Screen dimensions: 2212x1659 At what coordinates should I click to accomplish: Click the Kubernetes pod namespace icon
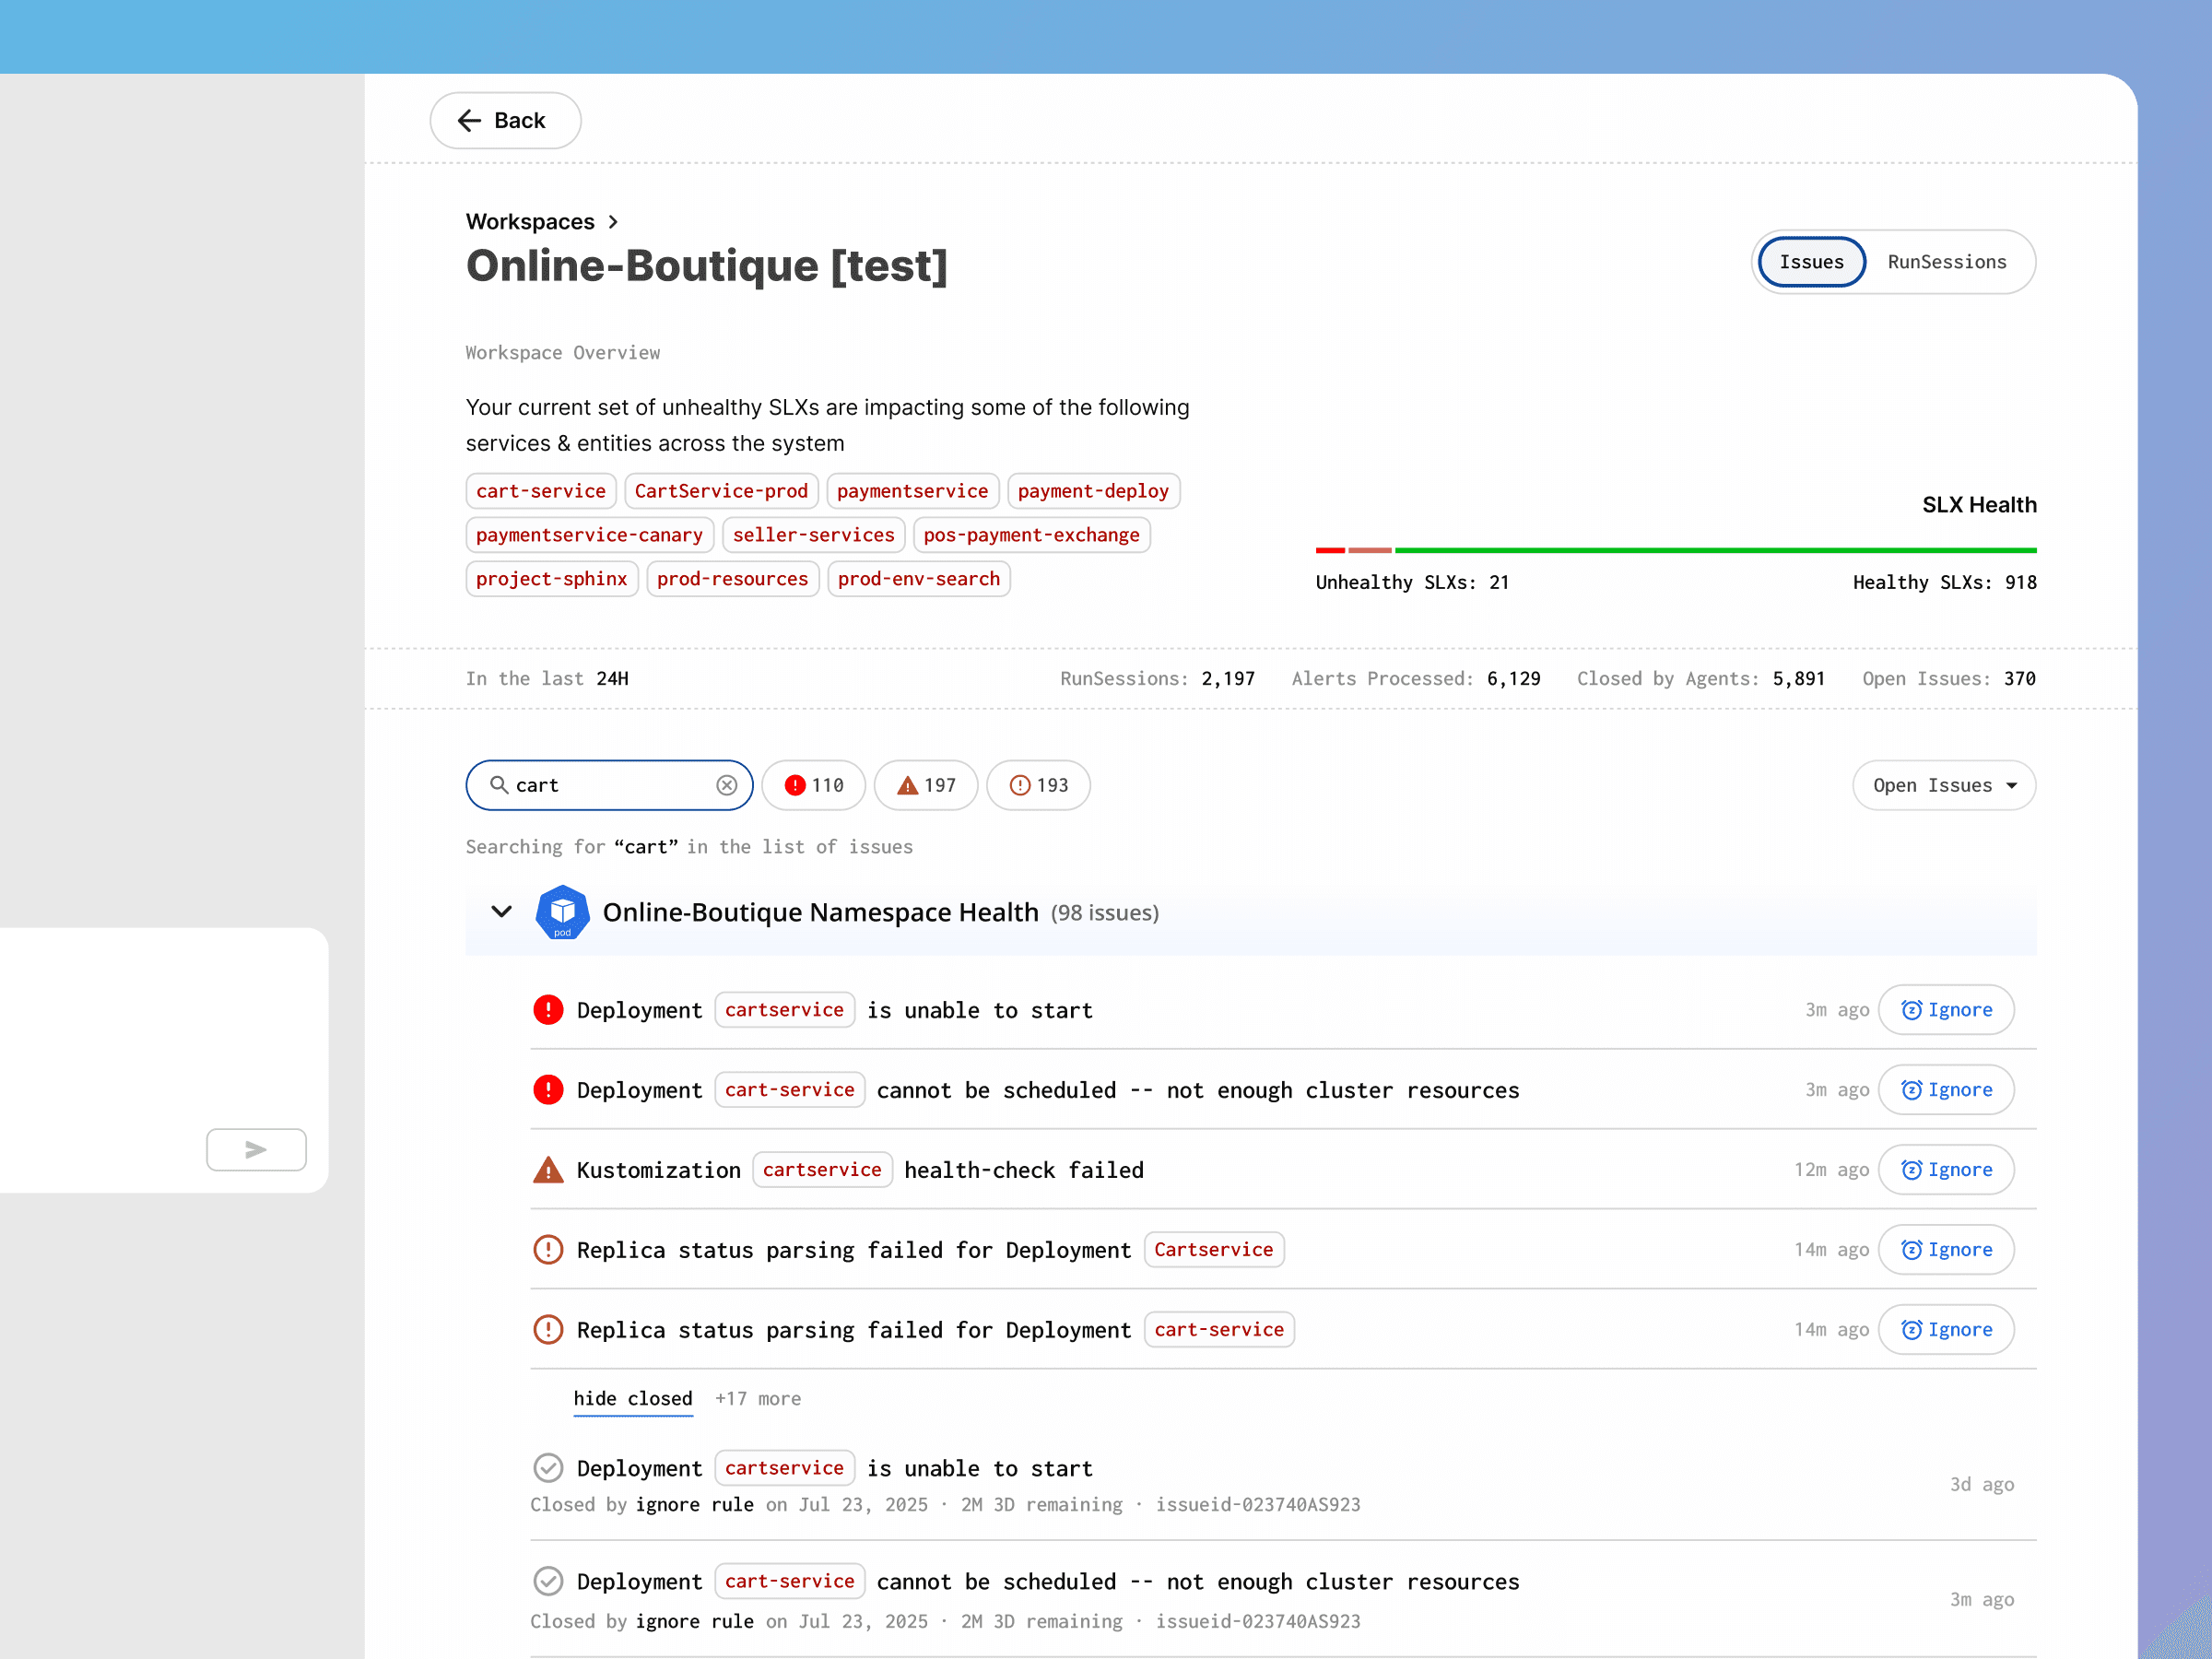click(562, 912)
